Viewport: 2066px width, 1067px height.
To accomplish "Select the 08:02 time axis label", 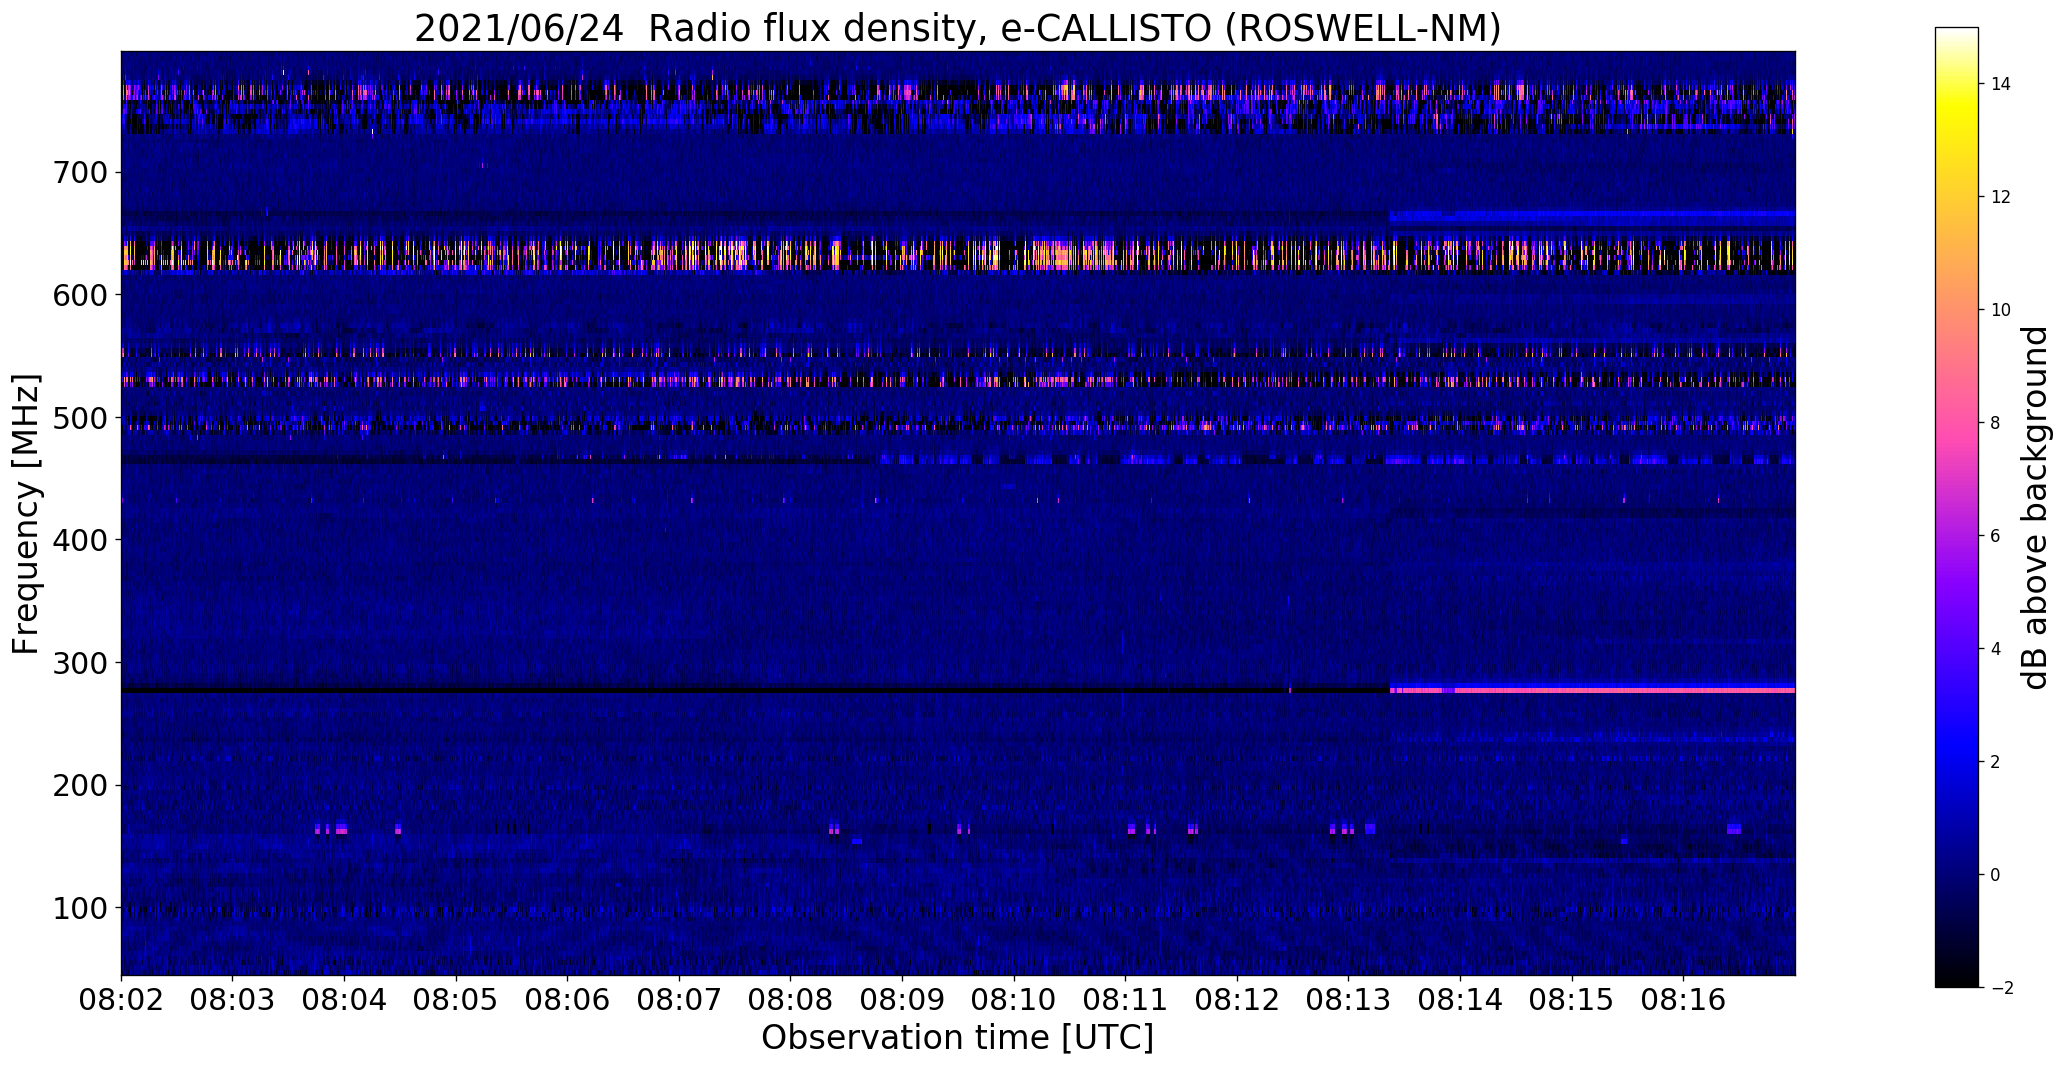I will coord(121,999).
